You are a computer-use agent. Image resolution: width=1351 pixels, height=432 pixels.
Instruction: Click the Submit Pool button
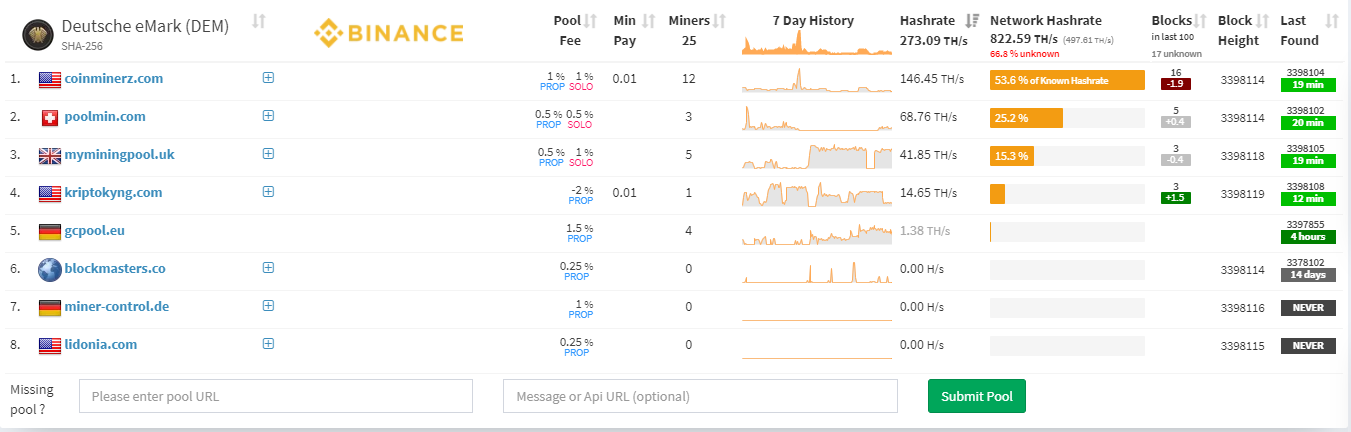pyautogui.click(x=977, y=396)
